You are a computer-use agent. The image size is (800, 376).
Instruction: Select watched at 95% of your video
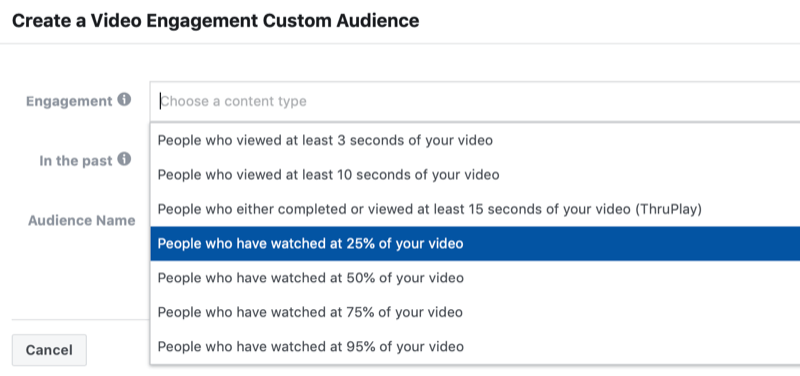[475, 347]
